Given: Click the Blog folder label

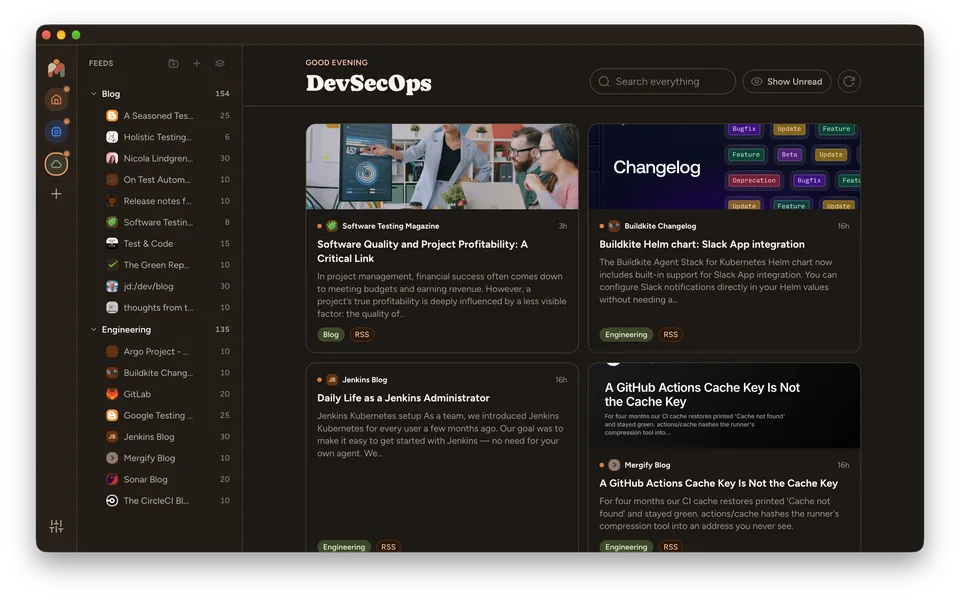Looking at the screenshot, I should click(x=111, y=94).
